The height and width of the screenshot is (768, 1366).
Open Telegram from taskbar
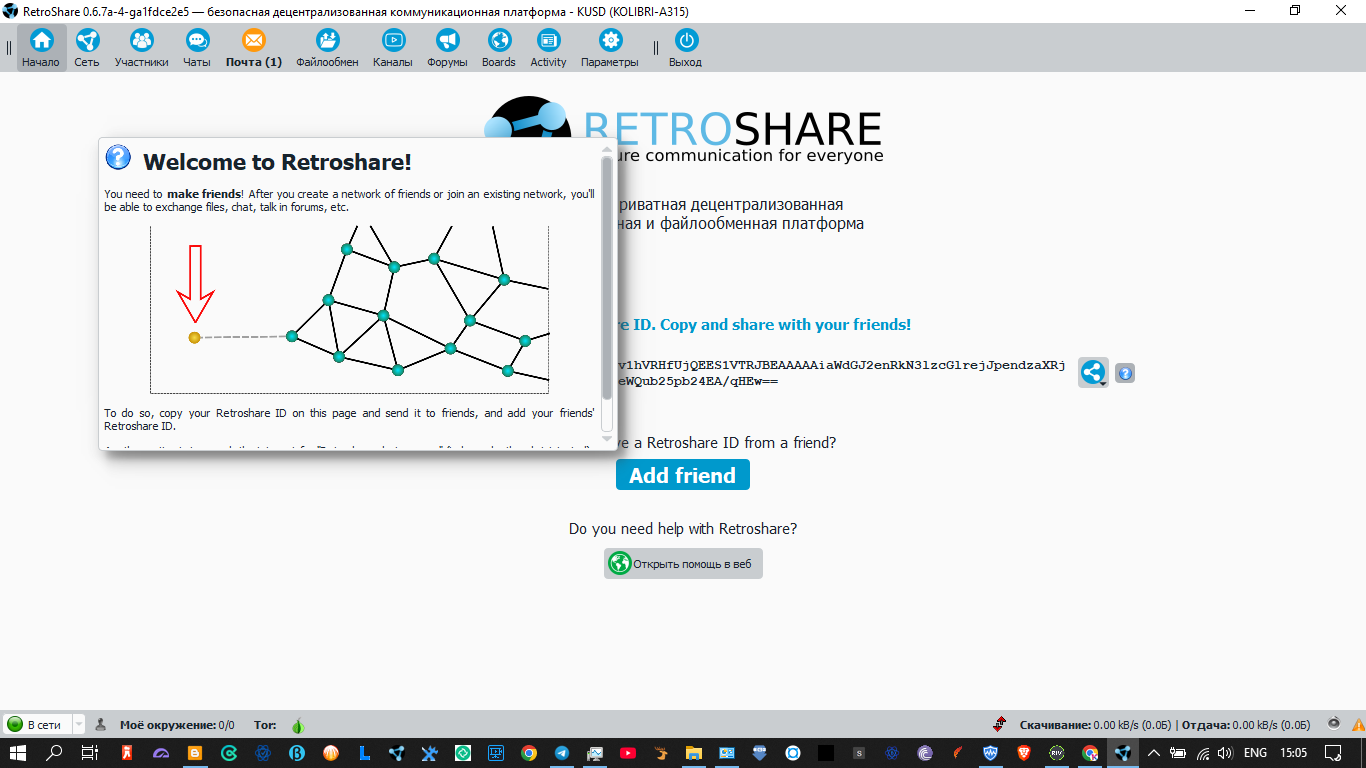[561, 753]
